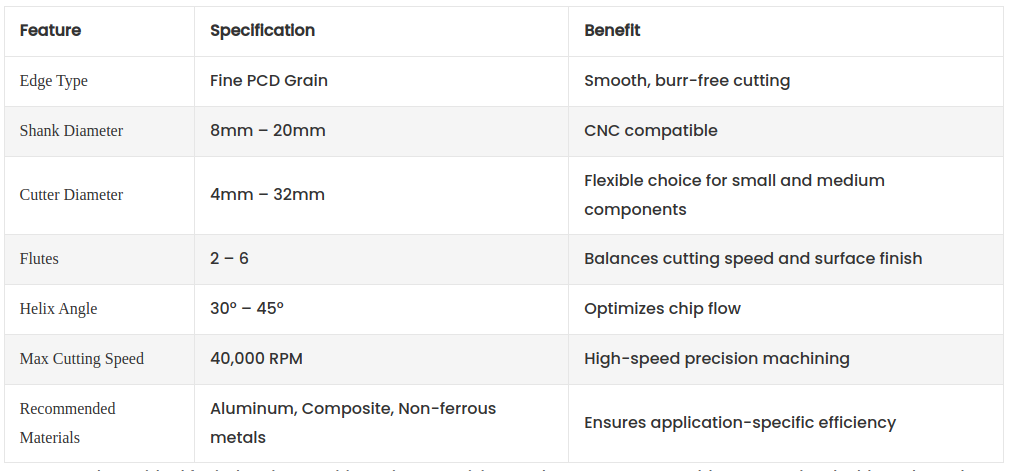Image resolution: width=1010 pixels, height=471 pixels.
Task: Click the 4mm – 32mm specification
Action: point(267,195)
